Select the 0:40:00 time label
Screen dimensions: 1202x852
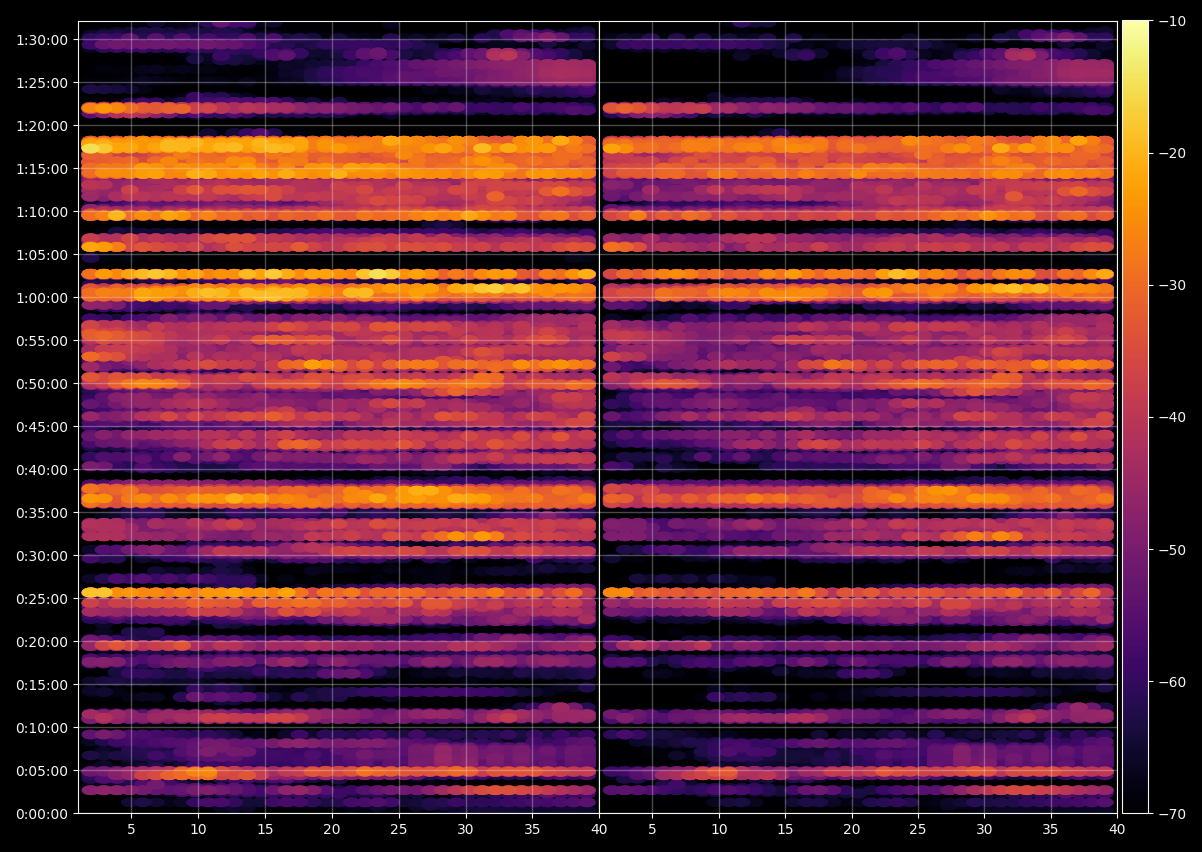pyautogui.click(x=42, y=470)
